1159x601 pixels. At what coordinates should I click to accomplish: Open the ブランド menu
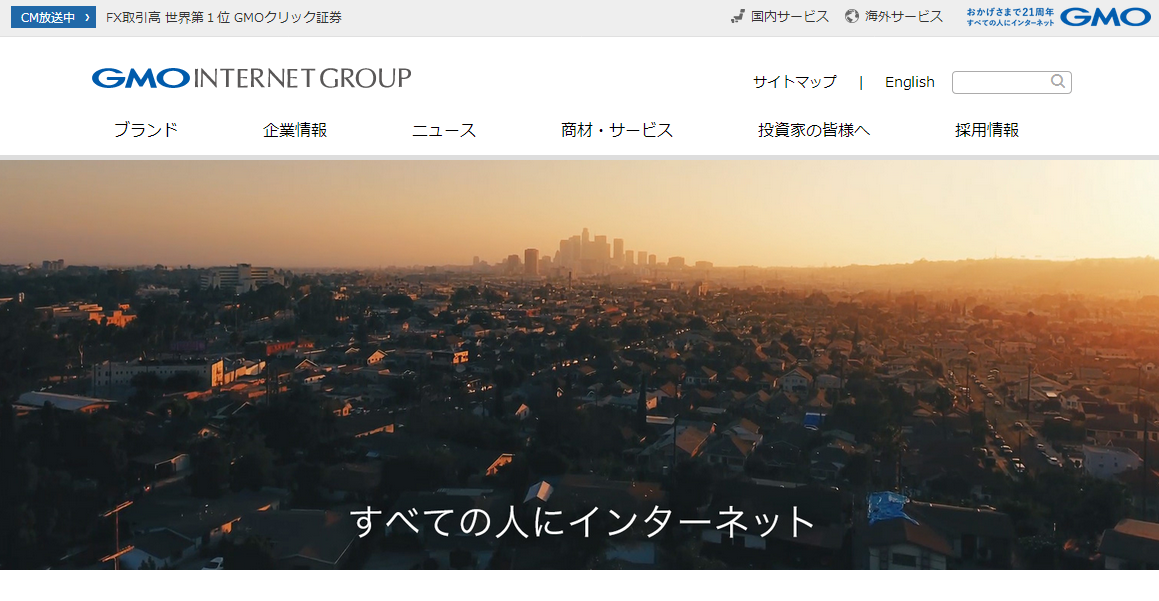(x=146, y=130)
